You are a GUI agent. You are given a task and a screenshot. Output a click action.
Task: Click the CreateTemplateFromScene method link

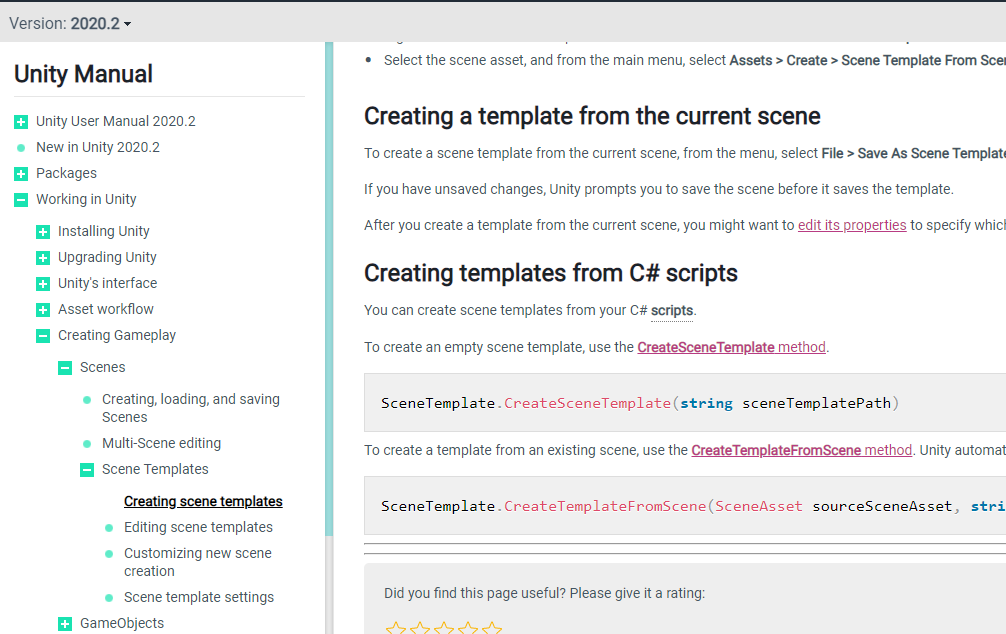point(801,450)
